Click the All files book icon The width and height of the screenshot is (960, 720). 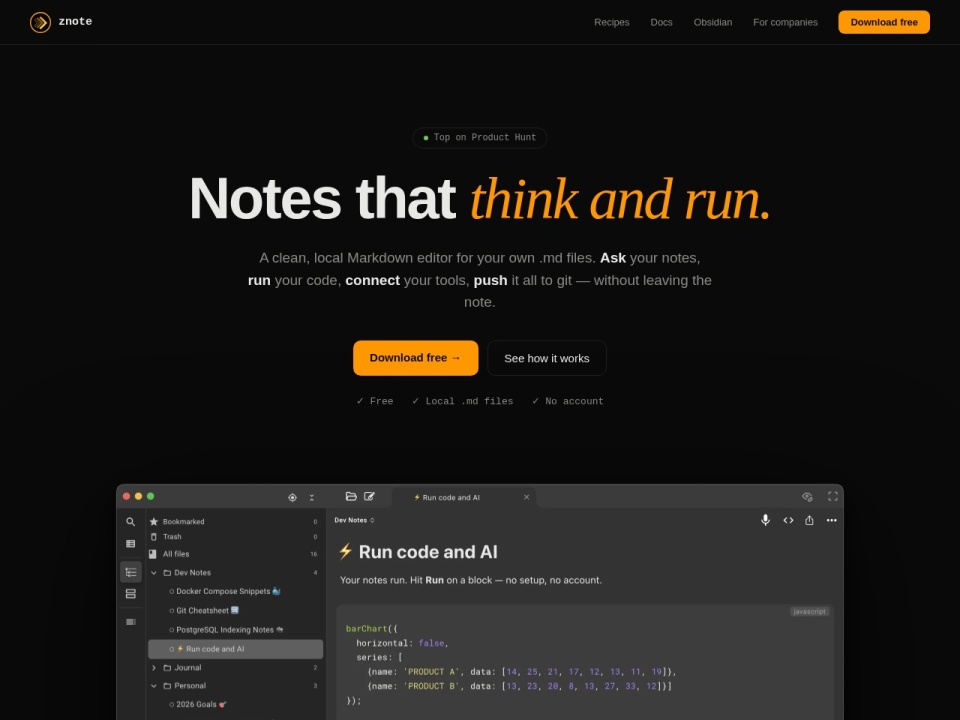(x=153, y=553)
